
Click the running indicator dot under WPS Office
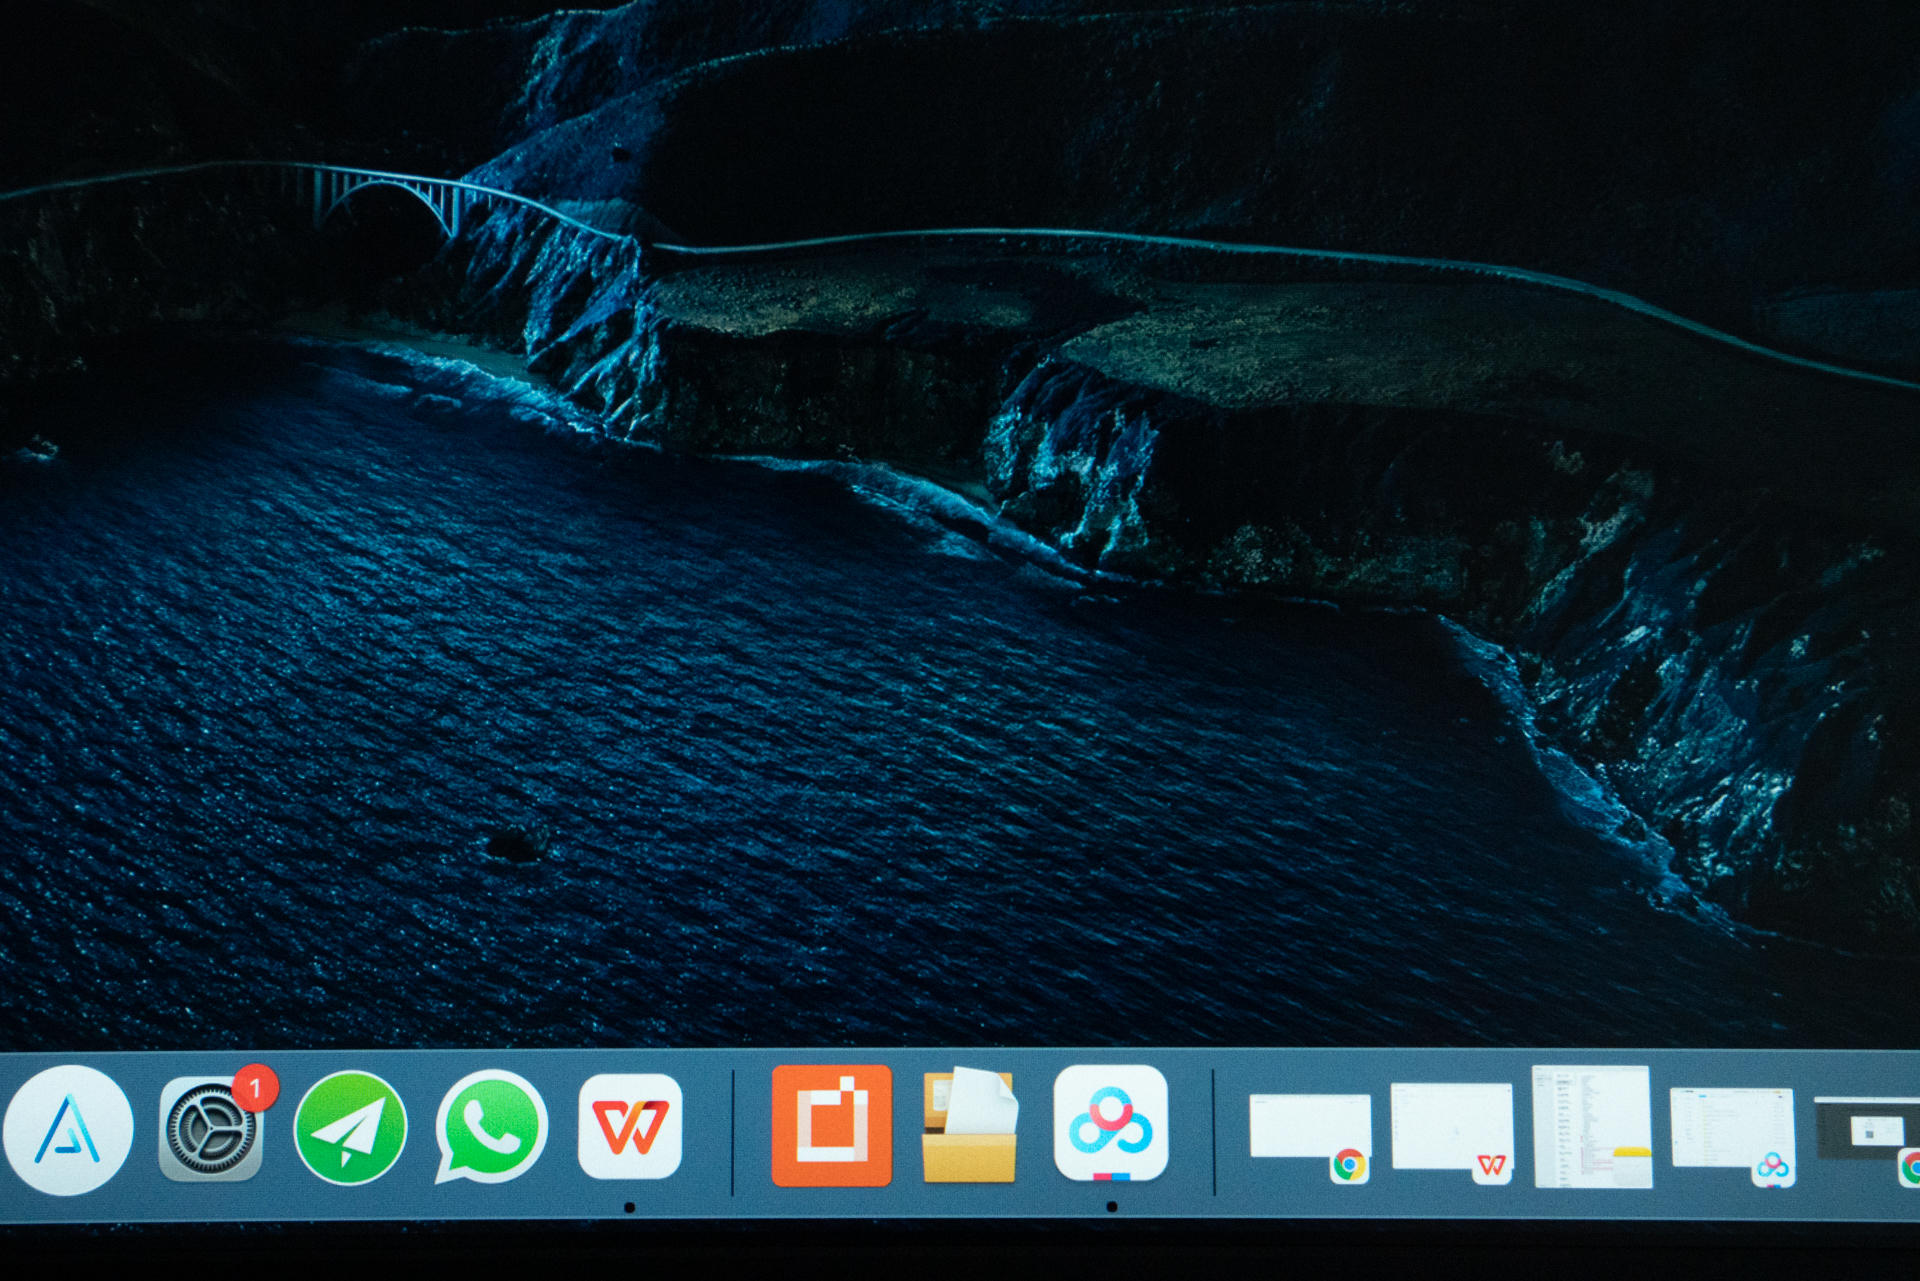point(629,1207)
